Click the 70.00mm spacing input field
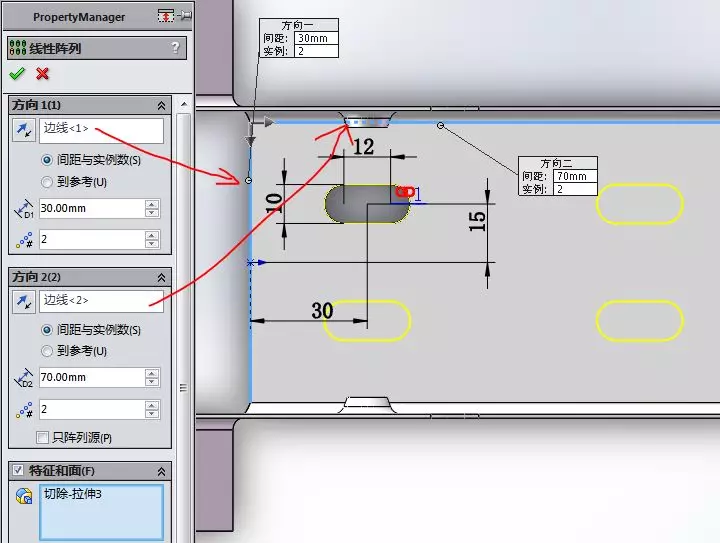This screenshot has height=543, width=720. [x=92, y=377]
